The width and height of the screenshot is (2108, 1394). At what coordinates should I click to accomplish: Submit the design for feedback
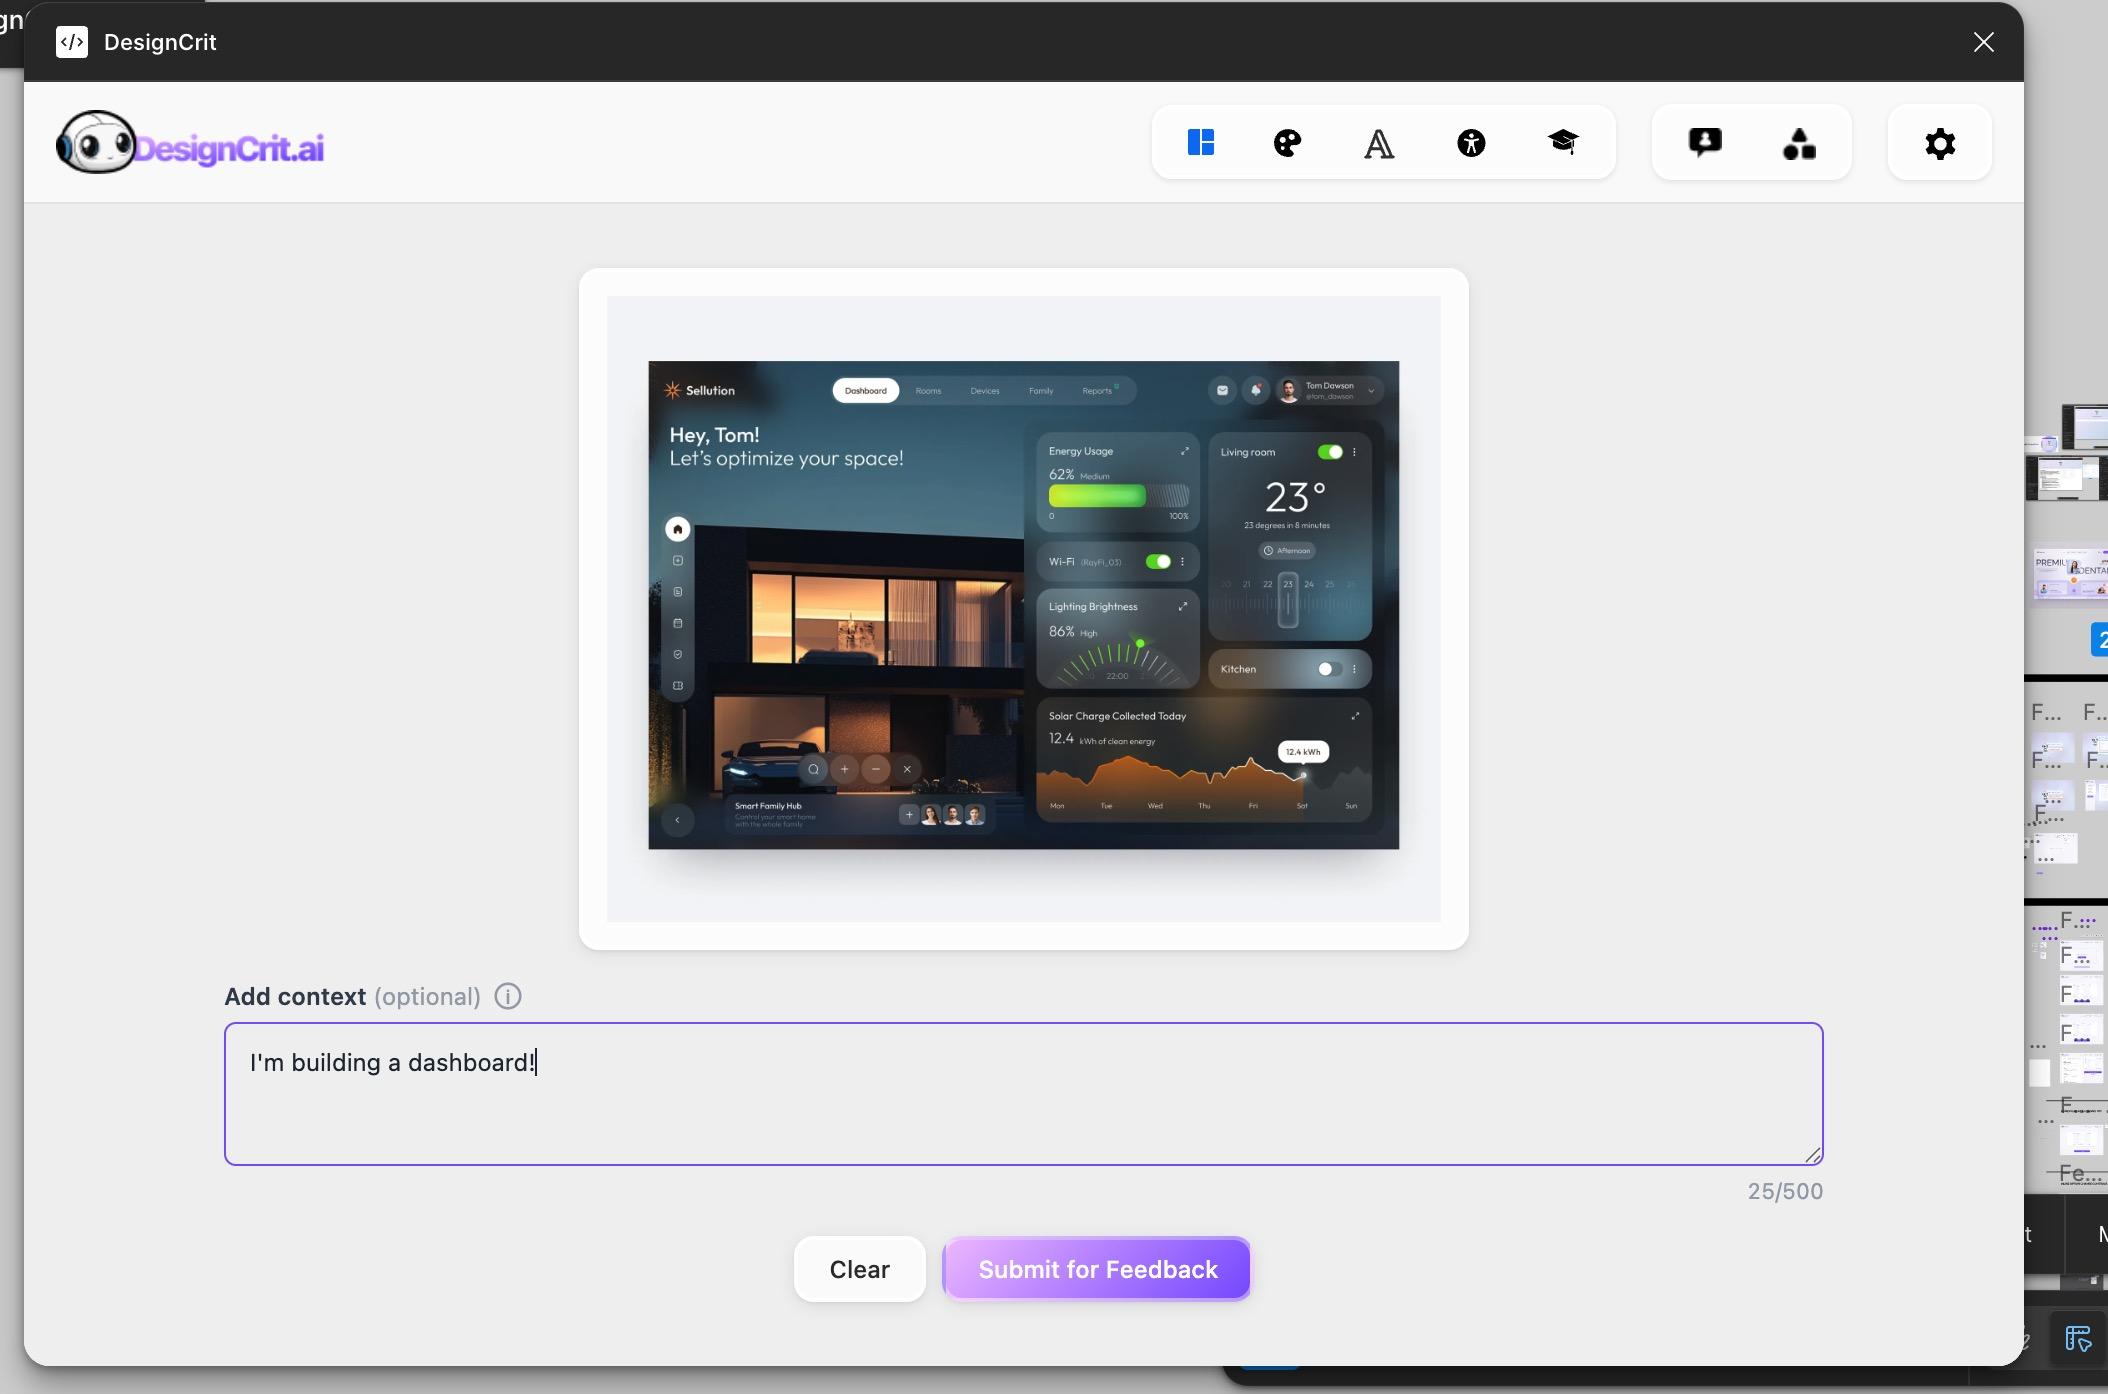(x=1095, y=1269)
